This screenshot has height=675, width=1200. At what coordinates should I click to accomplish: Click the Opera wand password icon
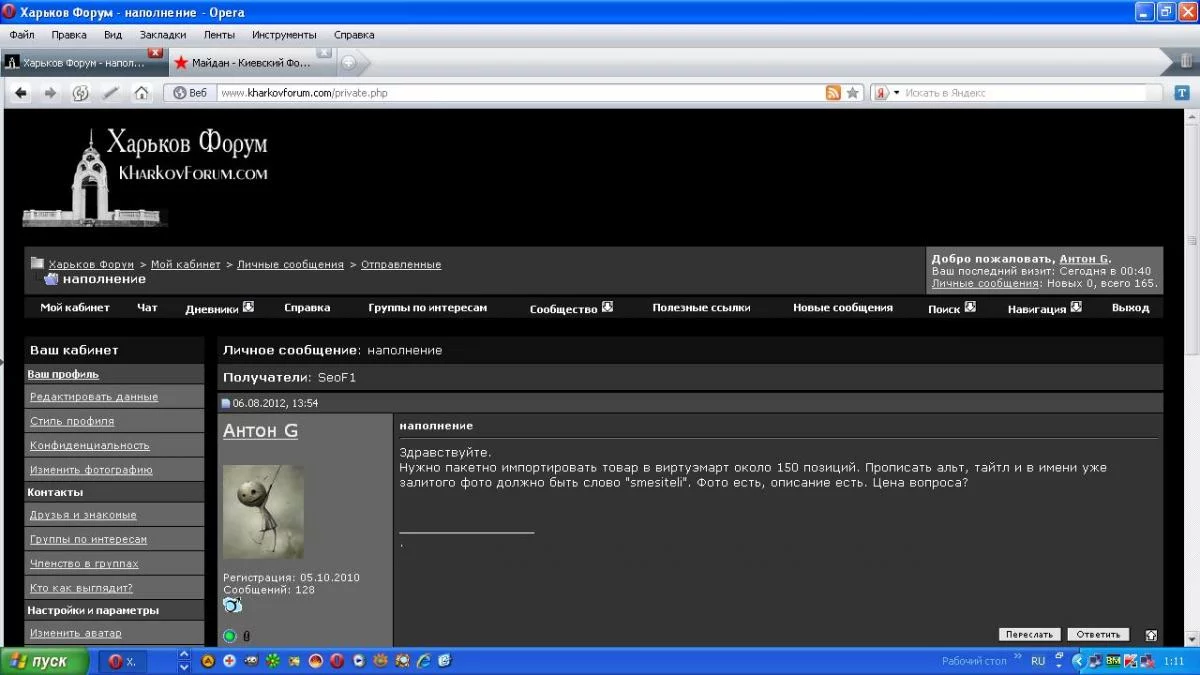pyautogui.click(x=111, y=93)
